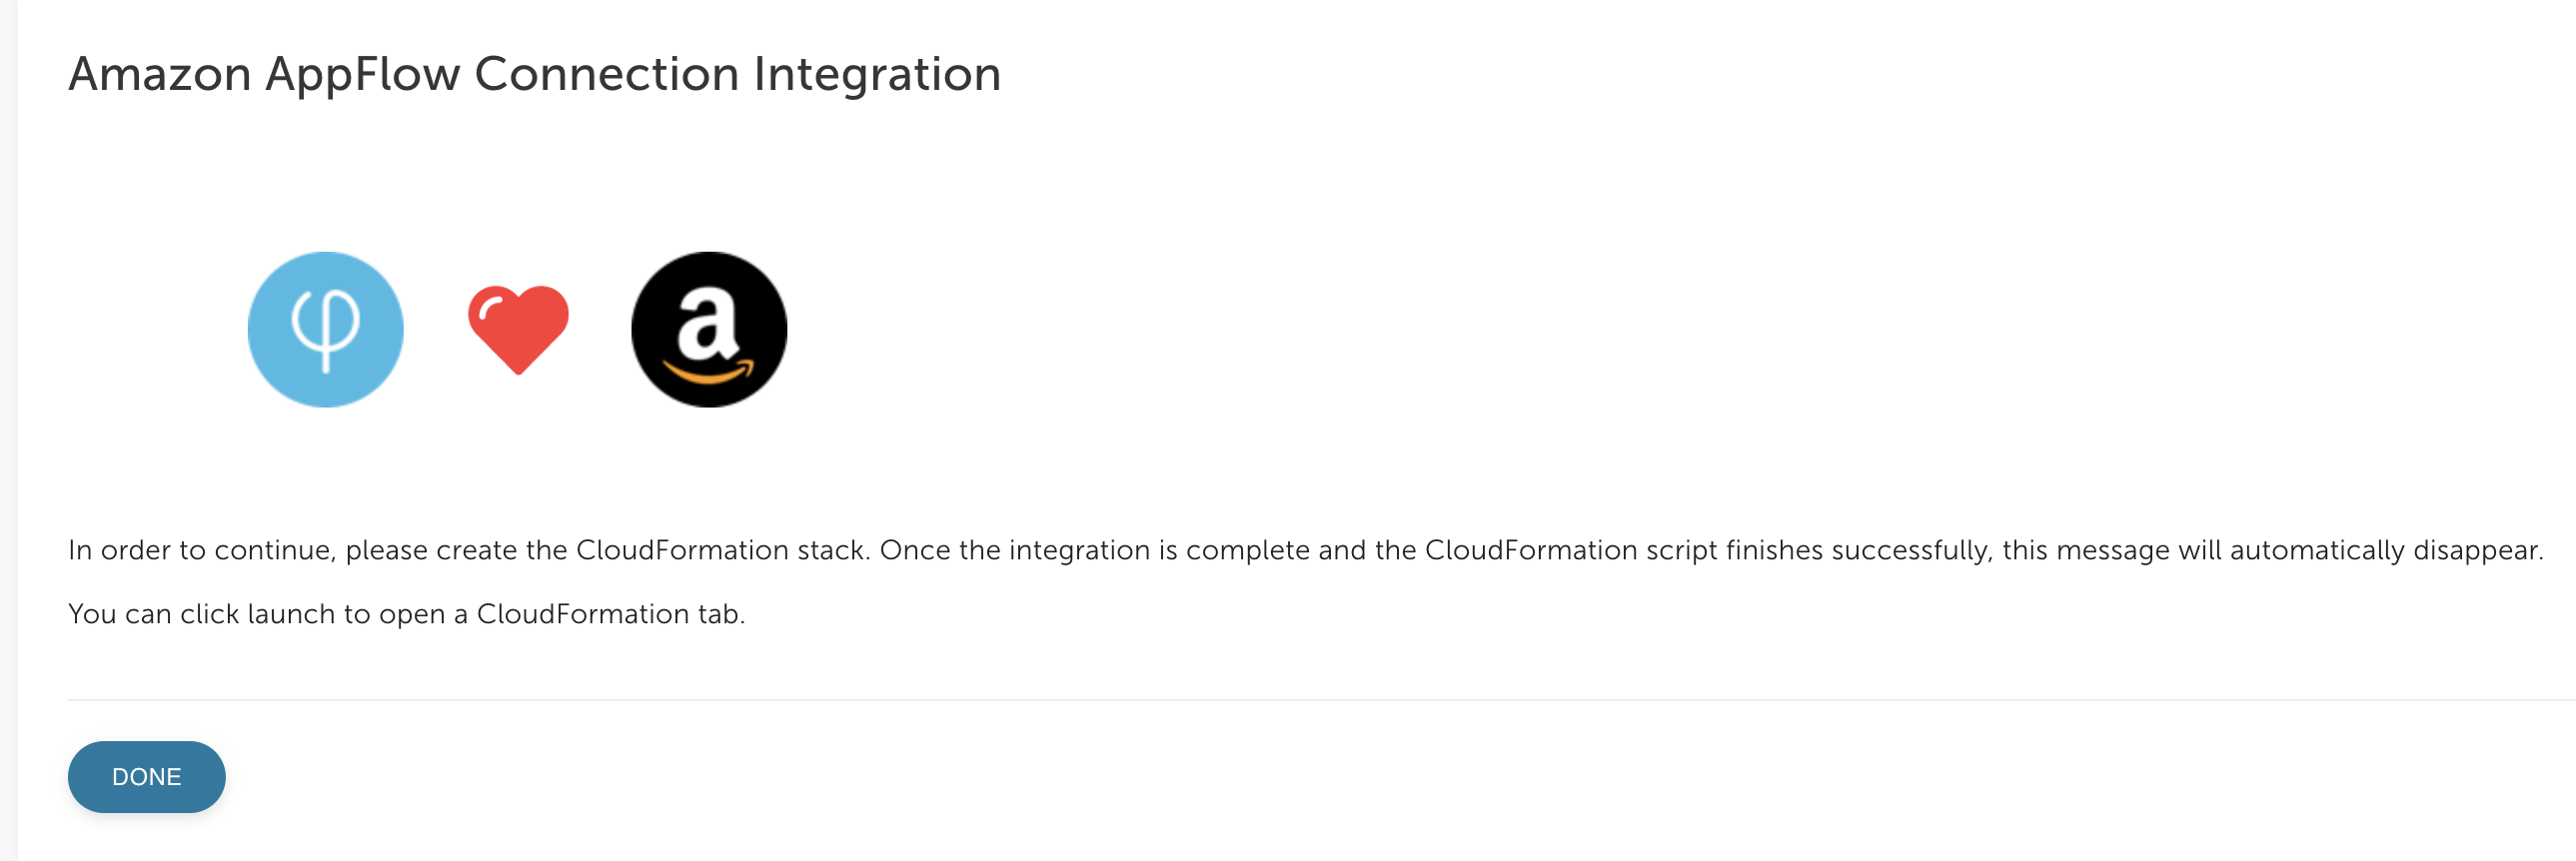
Task: Click the word "Amazon" in the page heading
Action: pos(160,74)
